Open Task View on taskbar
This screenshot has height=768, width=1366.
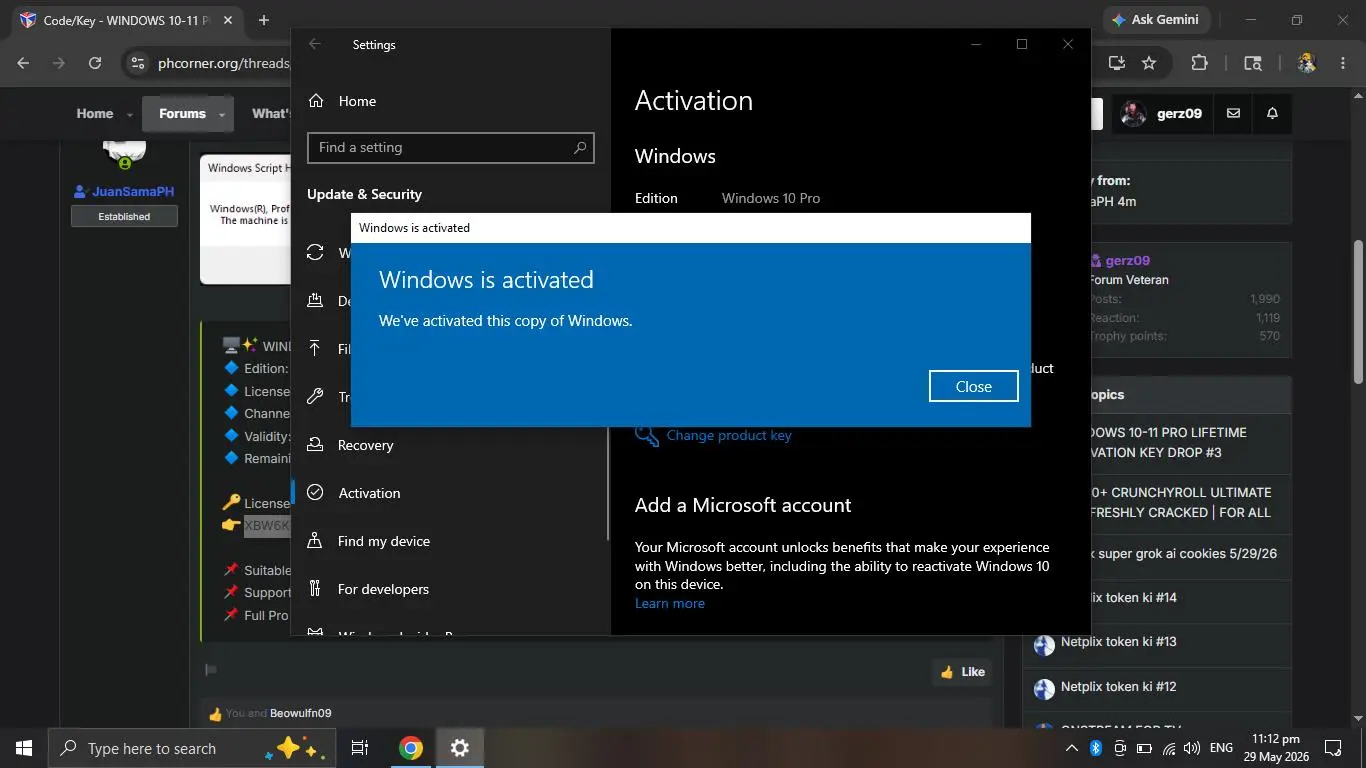pos(360,748)
